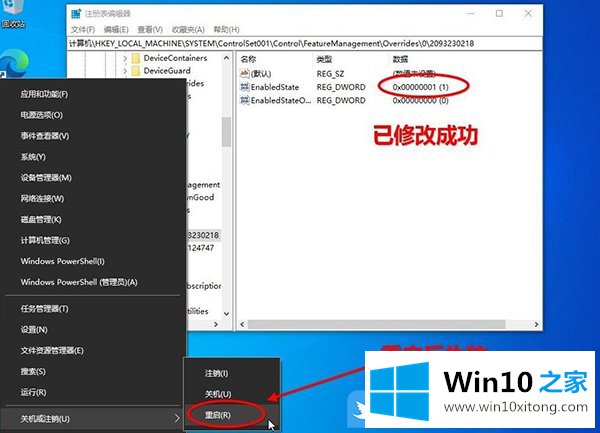Open the Favorites (收藏夹) menu
Image resolution: width=600 pixels, height=433 pixels.
[x=188, y=29]
